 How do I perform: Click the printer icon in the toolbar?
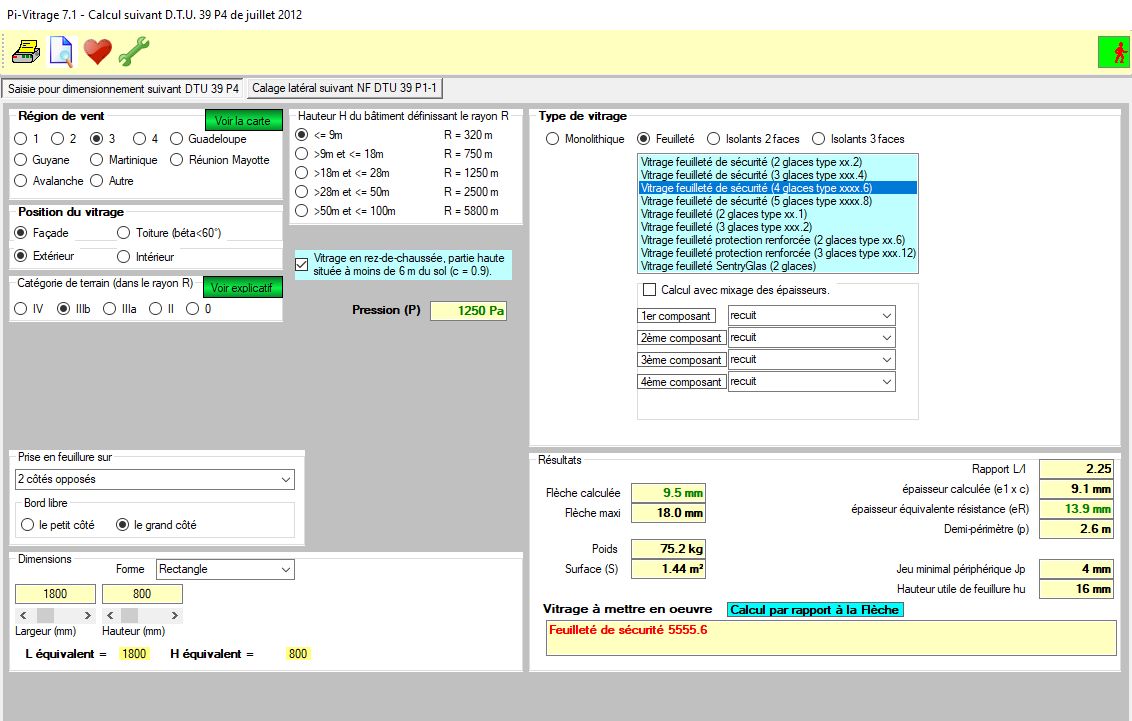point(25,50)
